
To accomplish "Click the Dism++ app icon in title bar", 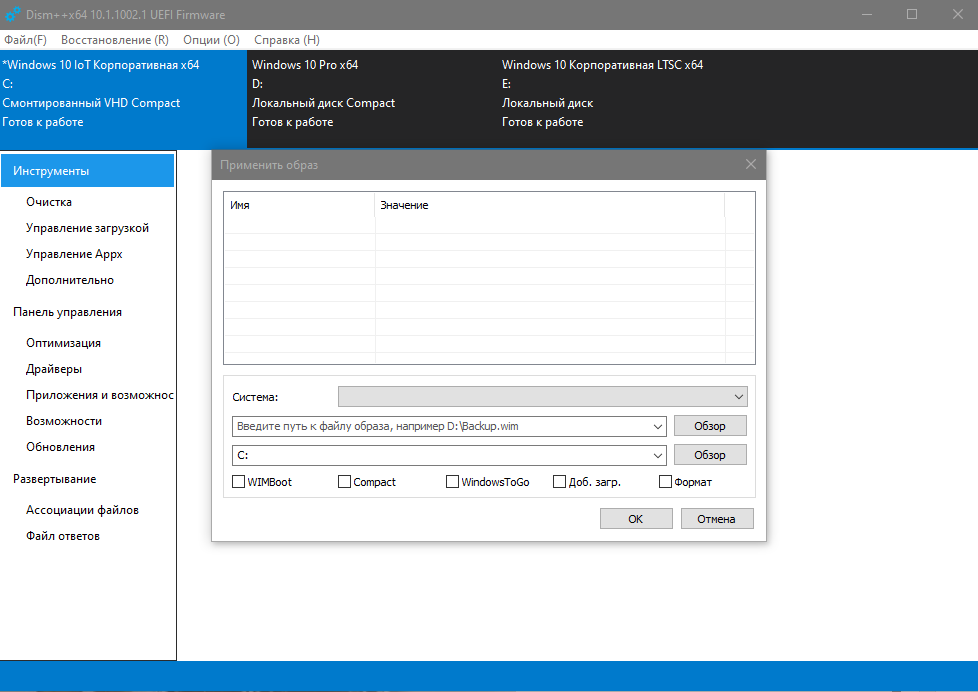I will pos(13,15).
